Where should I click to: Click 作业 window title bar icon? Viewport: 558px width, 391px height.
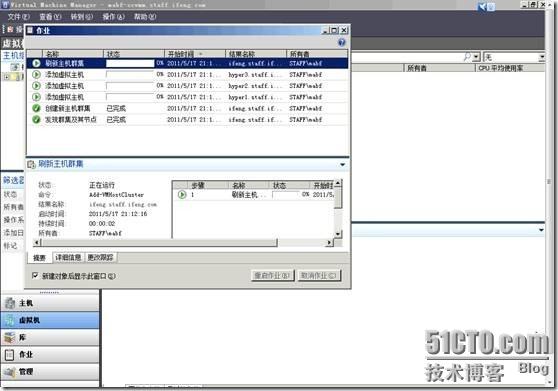pos(30,30)
